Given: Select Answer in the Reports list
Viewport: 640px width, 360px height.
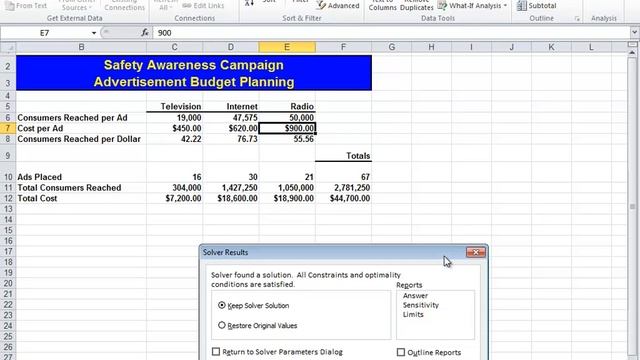Looking at the screenshot, I should pyautogui.click(x=415, y=296).
